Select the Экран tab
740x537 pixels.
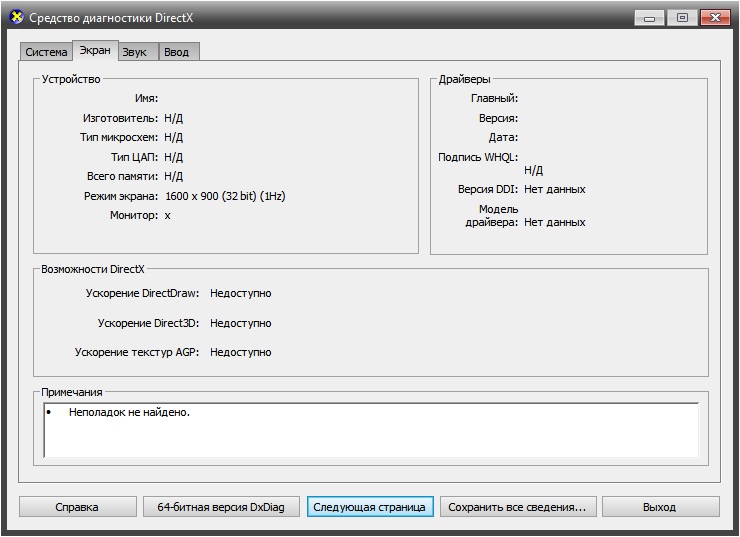pos(95,50)
